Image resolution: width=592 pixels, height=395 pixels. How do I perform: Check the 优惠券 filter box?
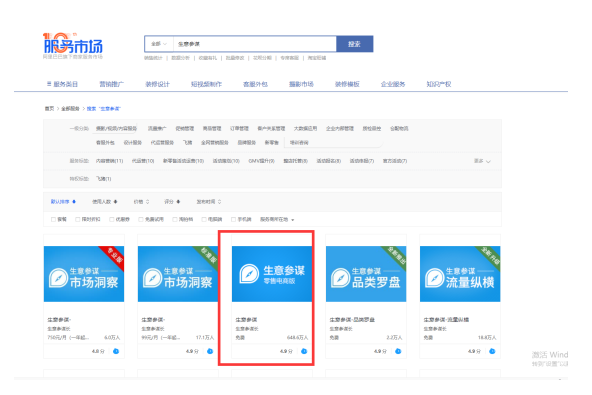coord(111,219)
